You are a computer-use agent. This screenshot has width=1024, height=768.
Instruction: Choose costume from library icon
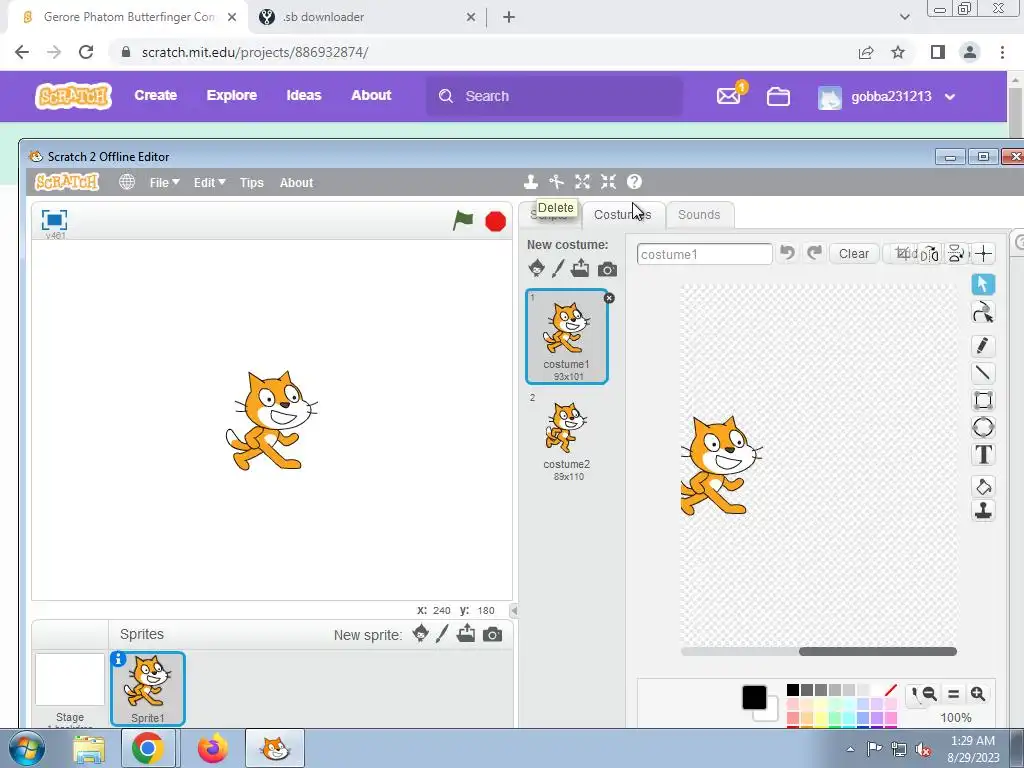coord(537,268)
